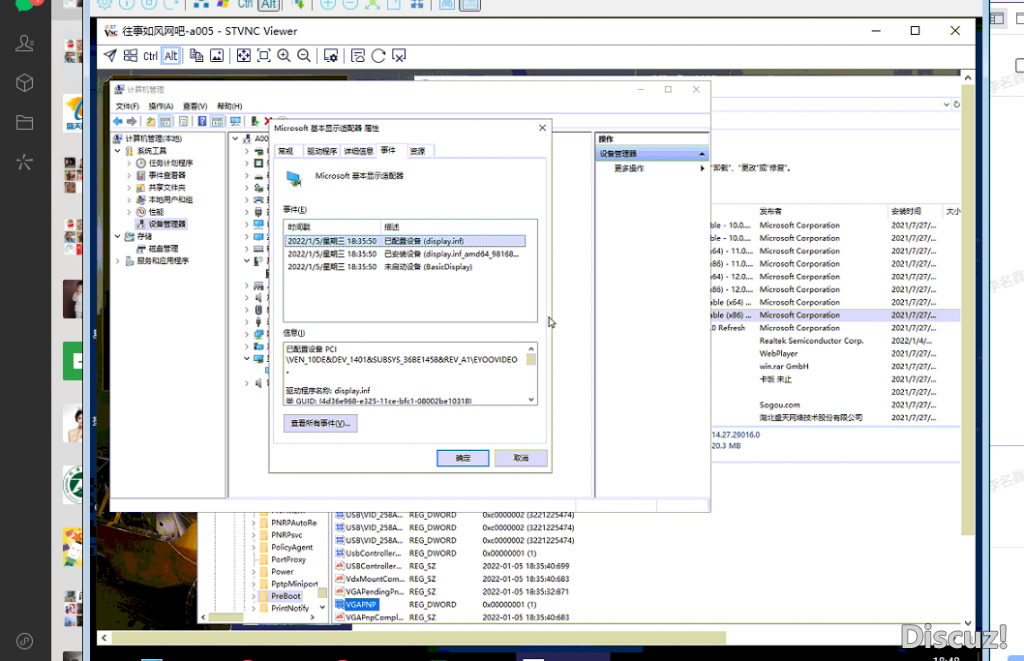The width and height of the screenshot is (1024, 661).
Task: Collapse the 存储 tree node
Action: 118,236
